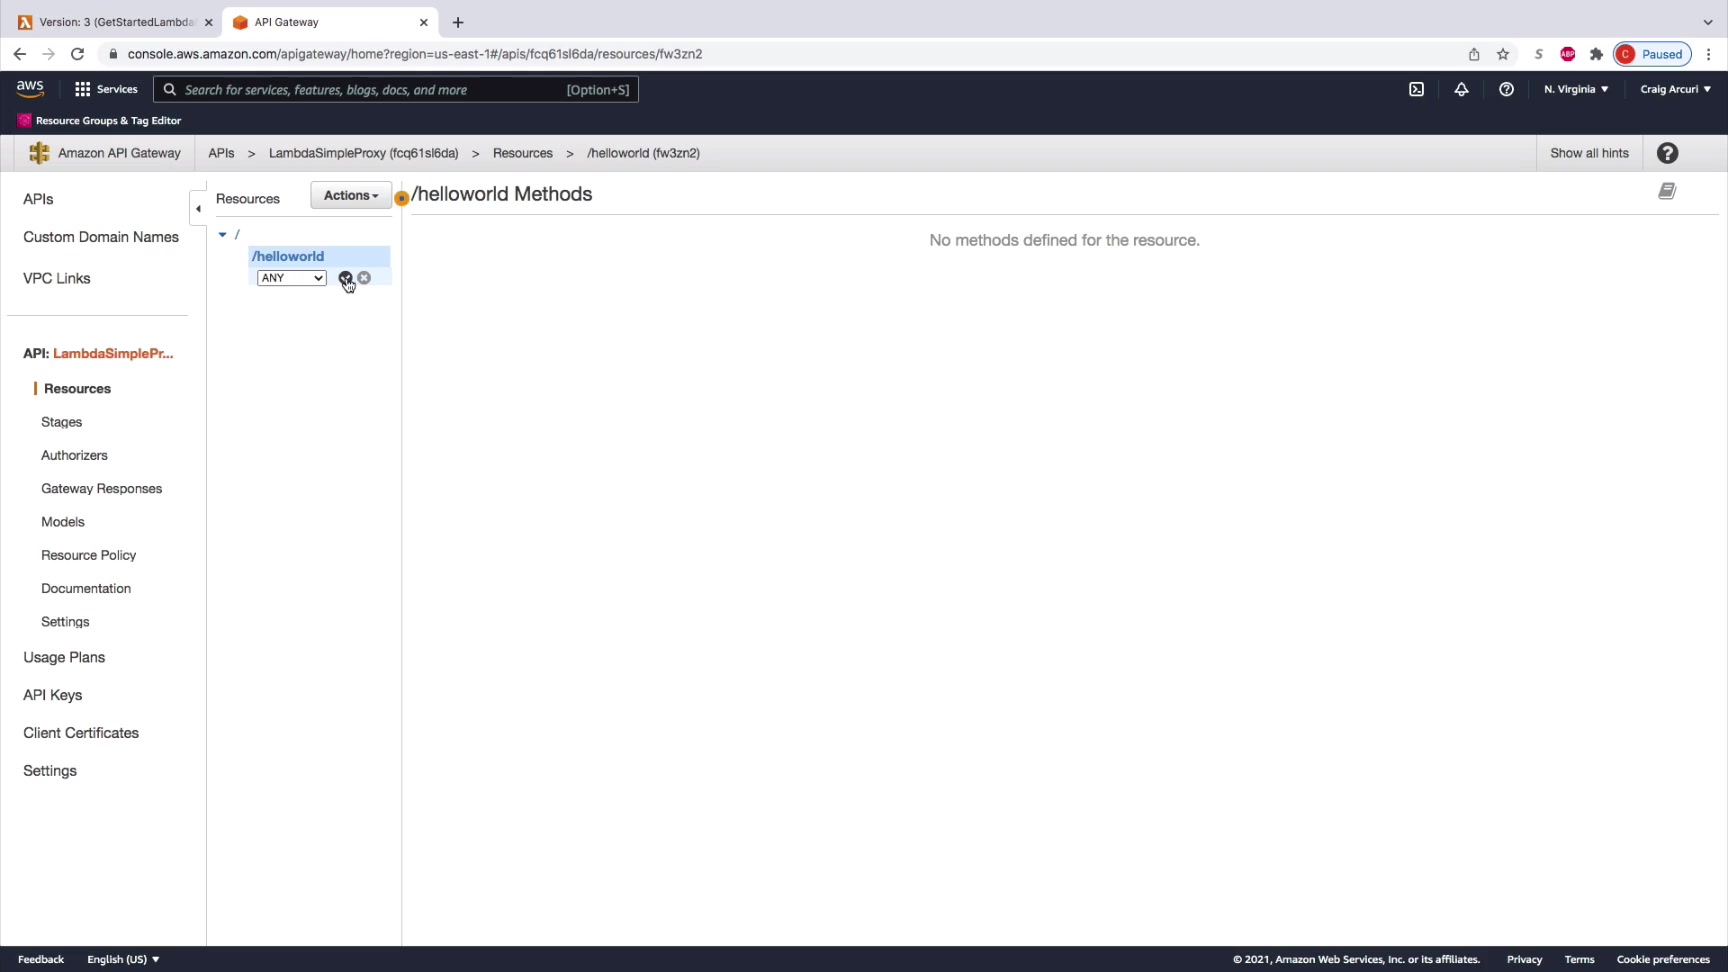Open the Adblock Plus extension icon

(x=1568, y=54)
